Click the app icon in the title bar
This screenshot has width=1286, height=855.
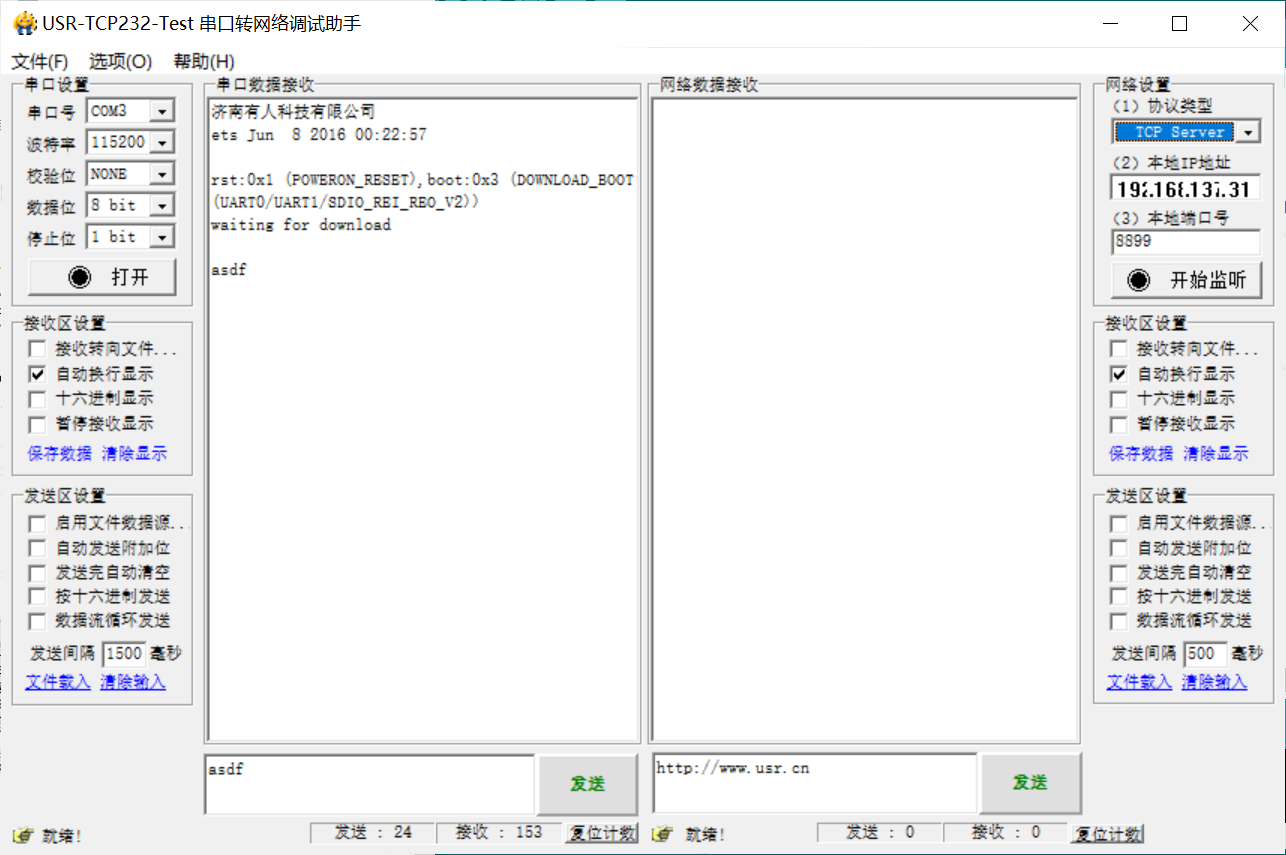tap(24, 23)
